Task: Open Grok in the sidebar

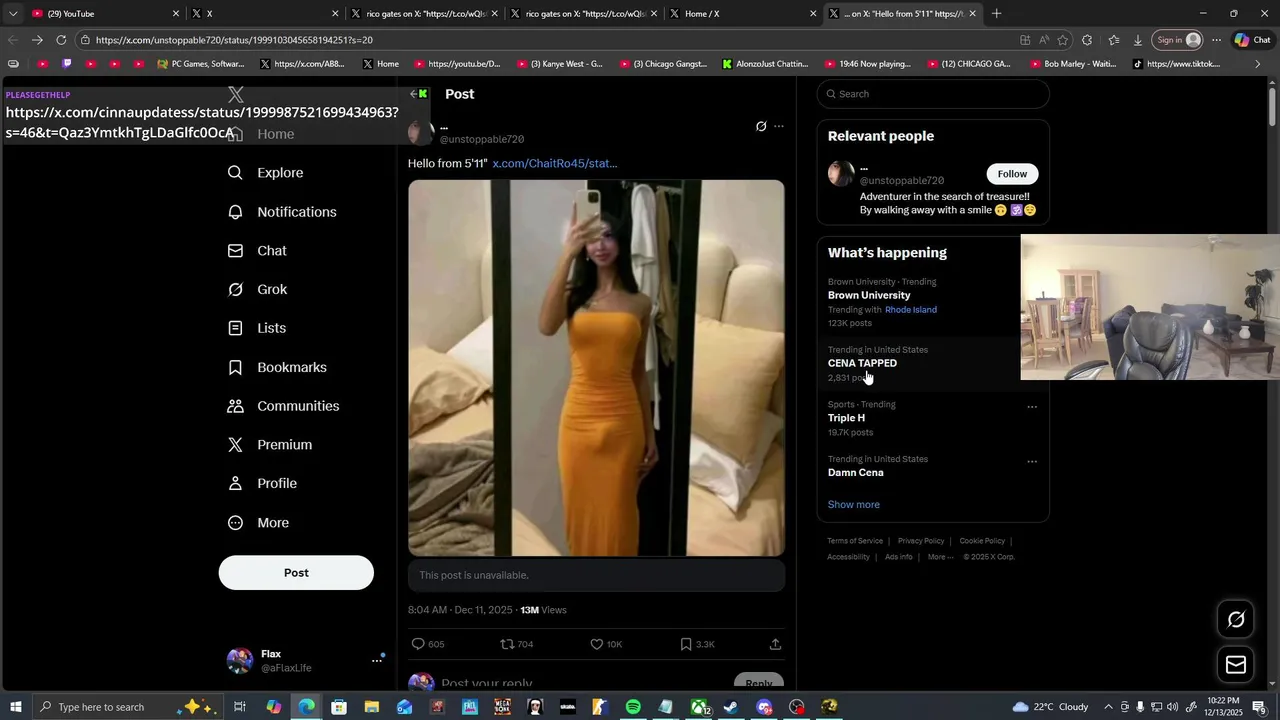Action: click(x=257, y=290)
